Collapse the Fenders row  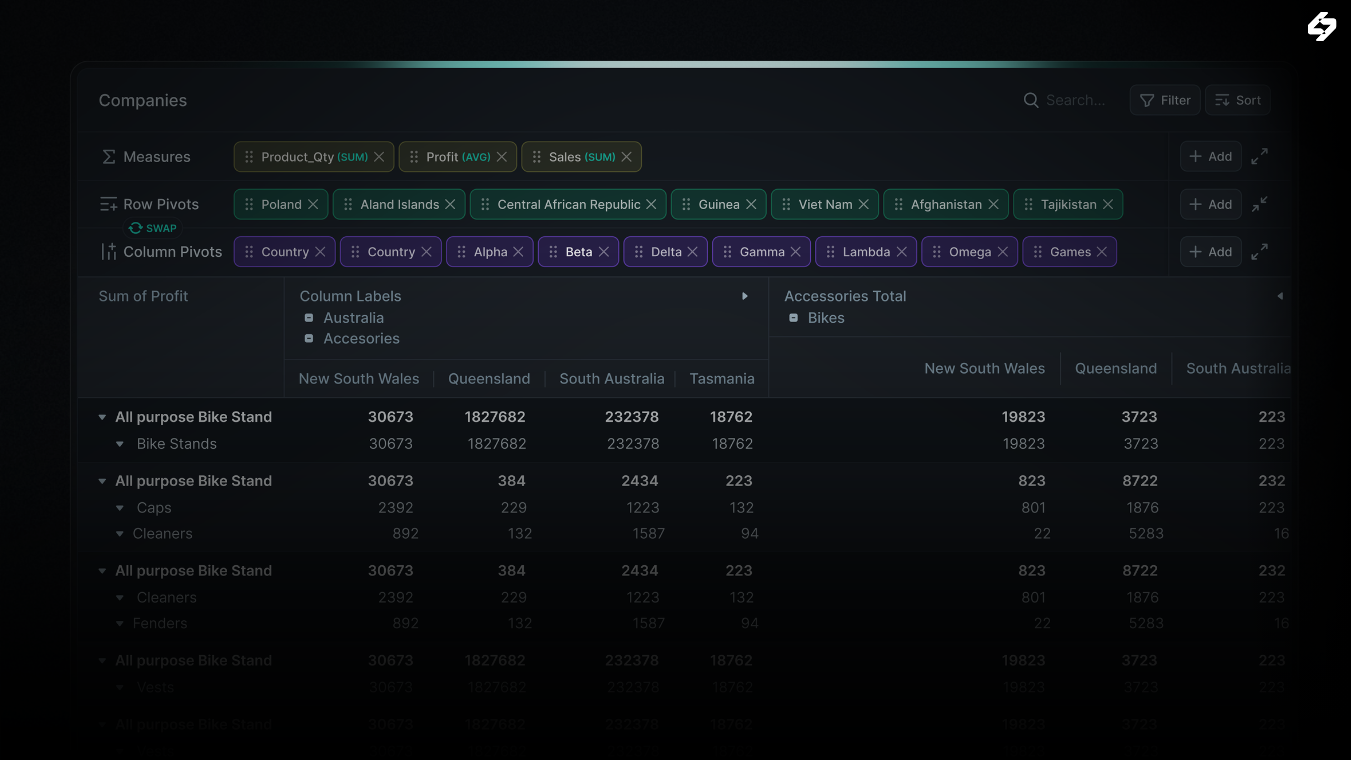[x=120, y=624]
